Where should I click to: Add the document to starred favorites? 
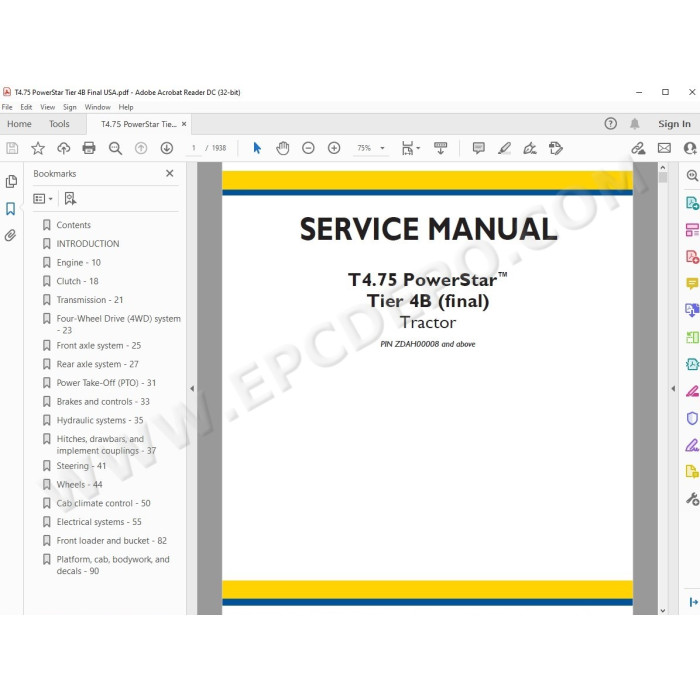38,148
